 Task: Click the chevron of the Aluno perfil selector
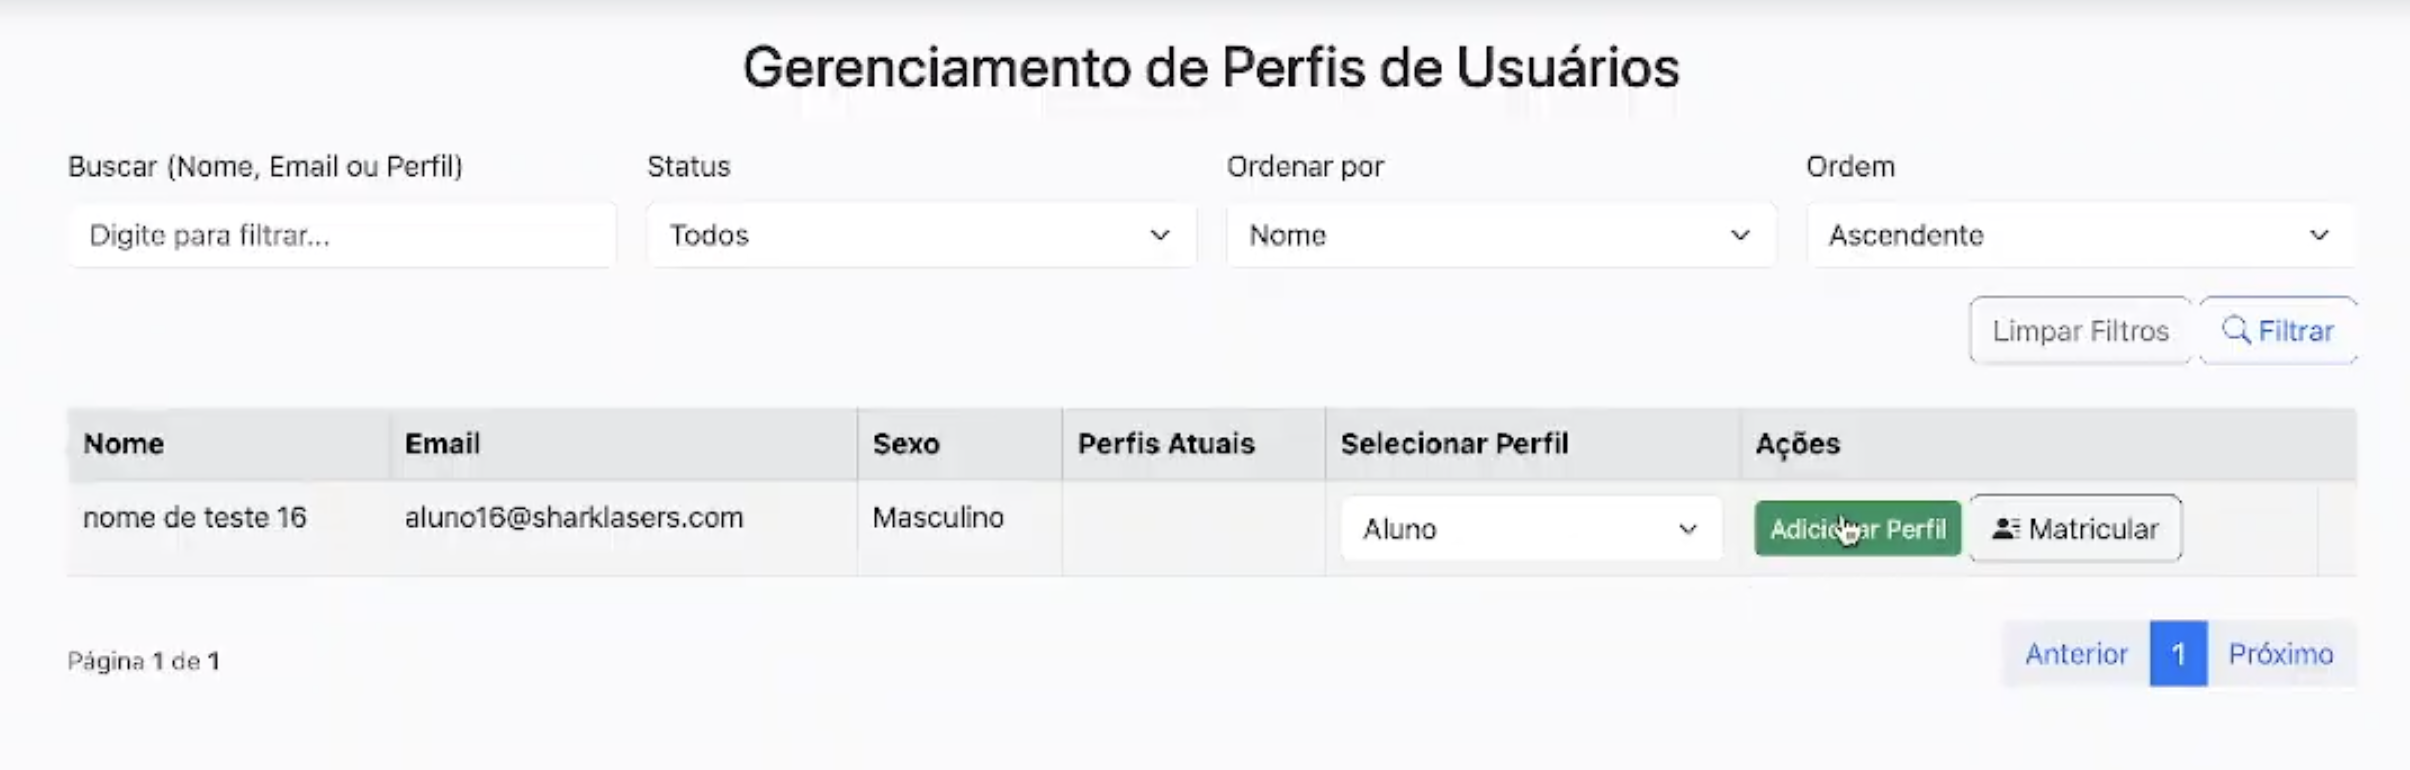tap(1689, 529)
